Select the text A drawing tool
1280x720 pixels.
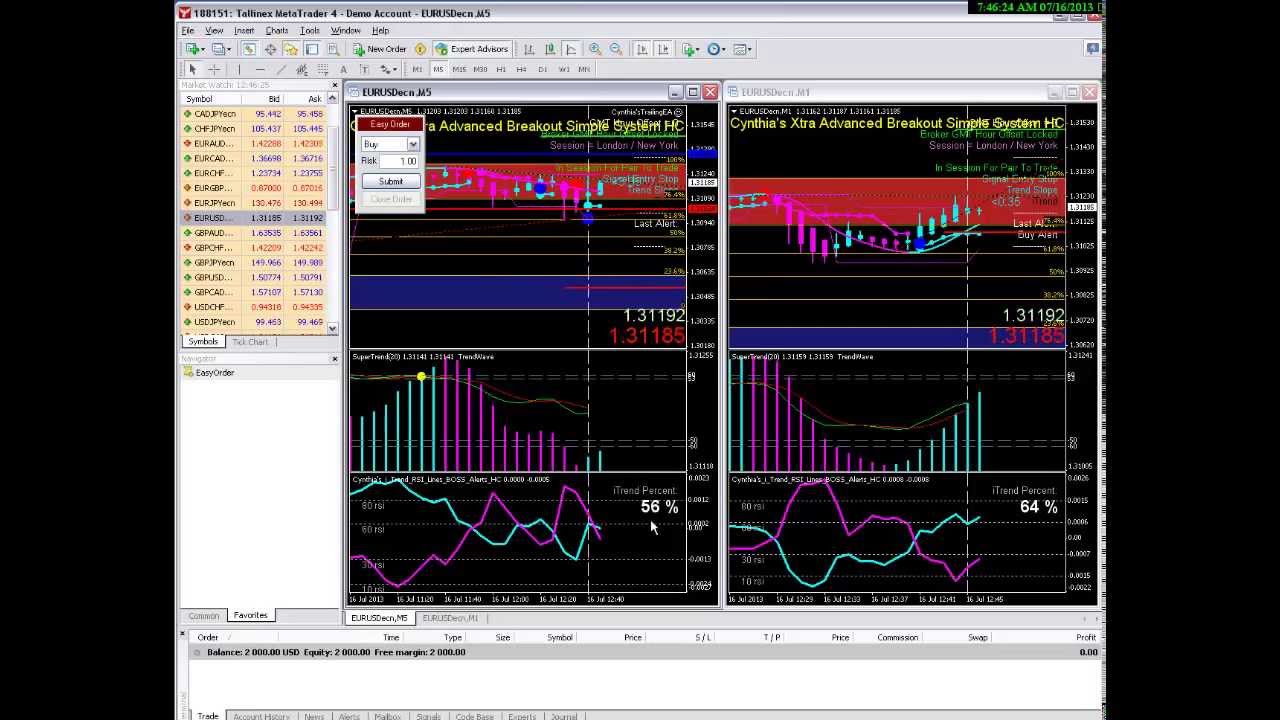pos(344,69)
